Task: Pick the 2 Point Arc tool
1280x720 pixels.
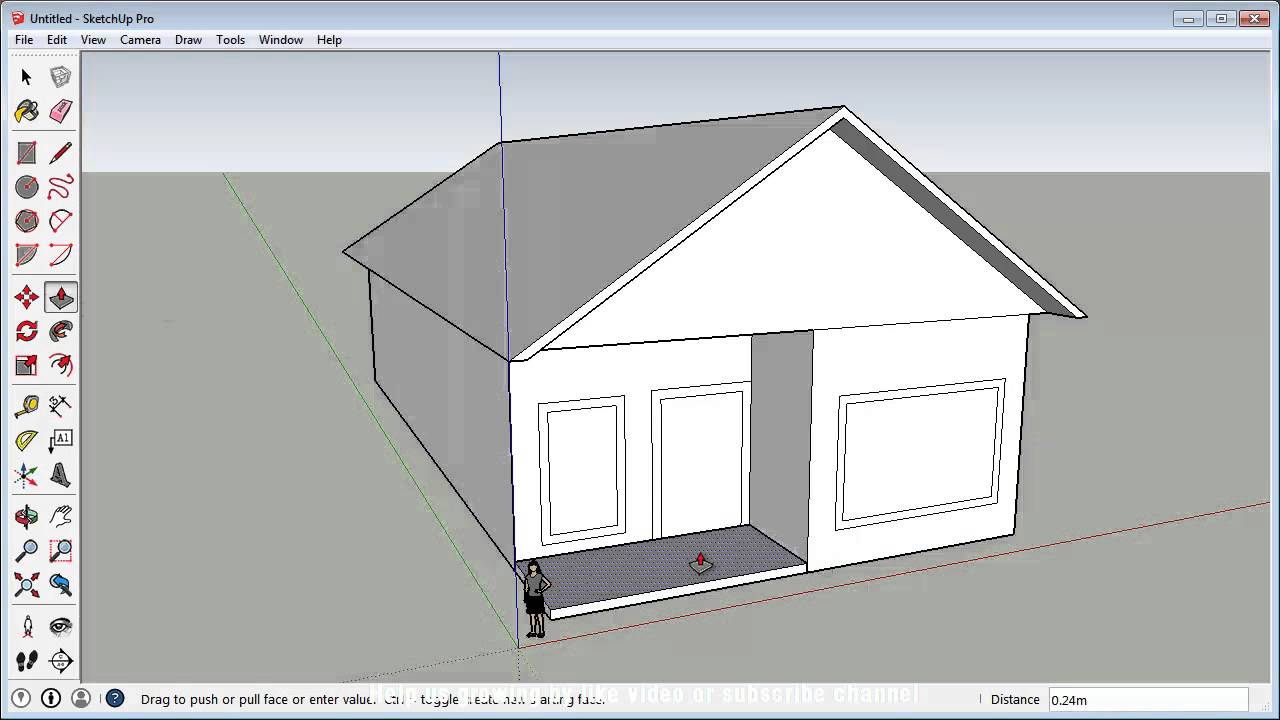Action: (x=61, y=255)
